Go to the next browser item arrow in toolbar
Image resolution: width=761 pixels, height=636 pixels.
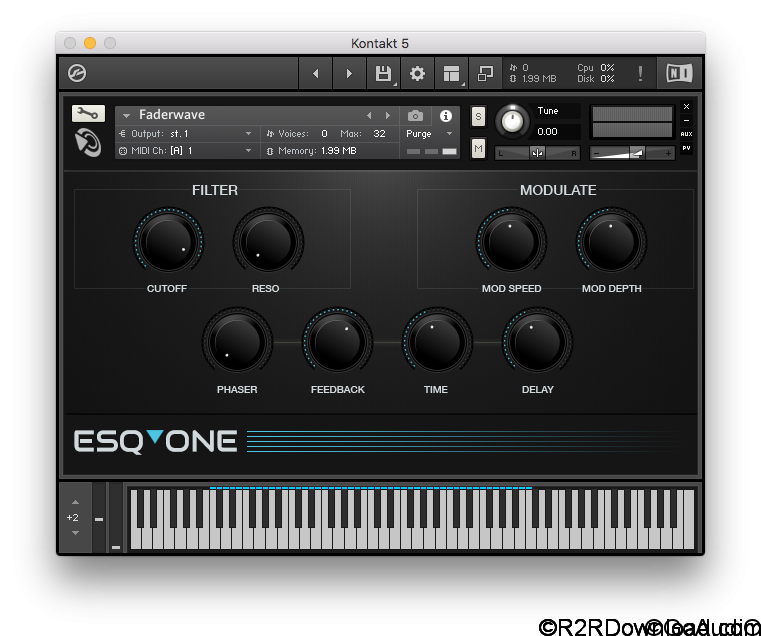coord(349,73)
